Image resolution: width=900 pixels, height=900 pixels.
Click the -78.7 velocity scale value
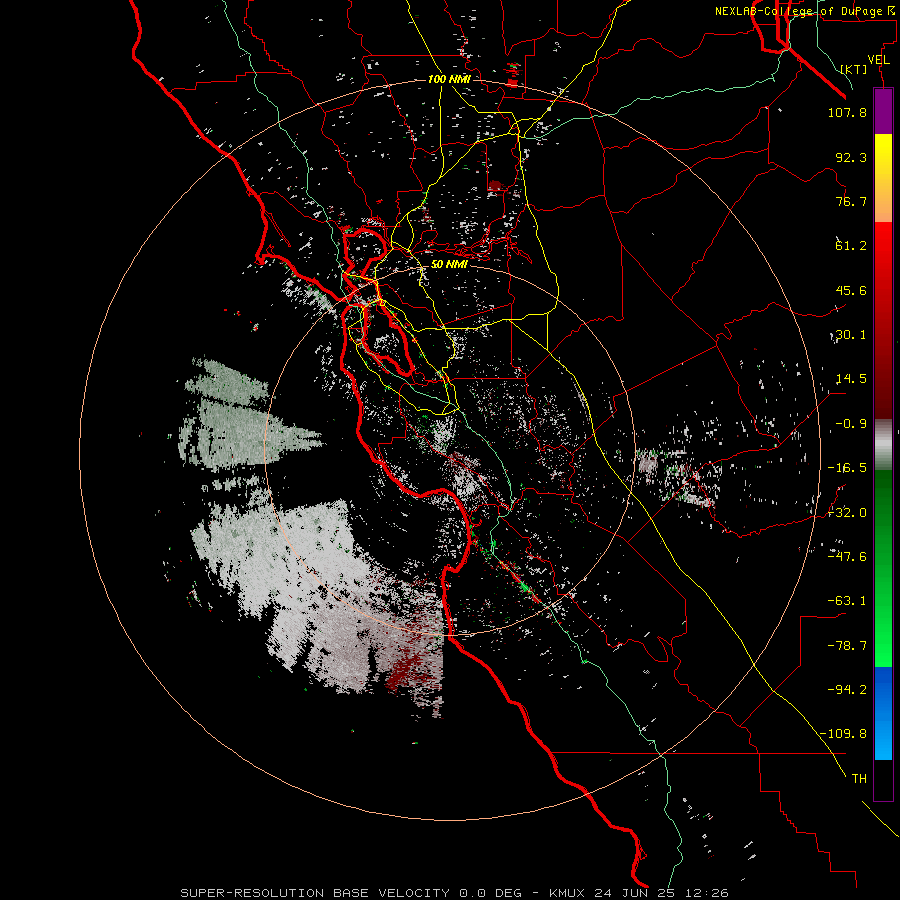pos(847,646)
